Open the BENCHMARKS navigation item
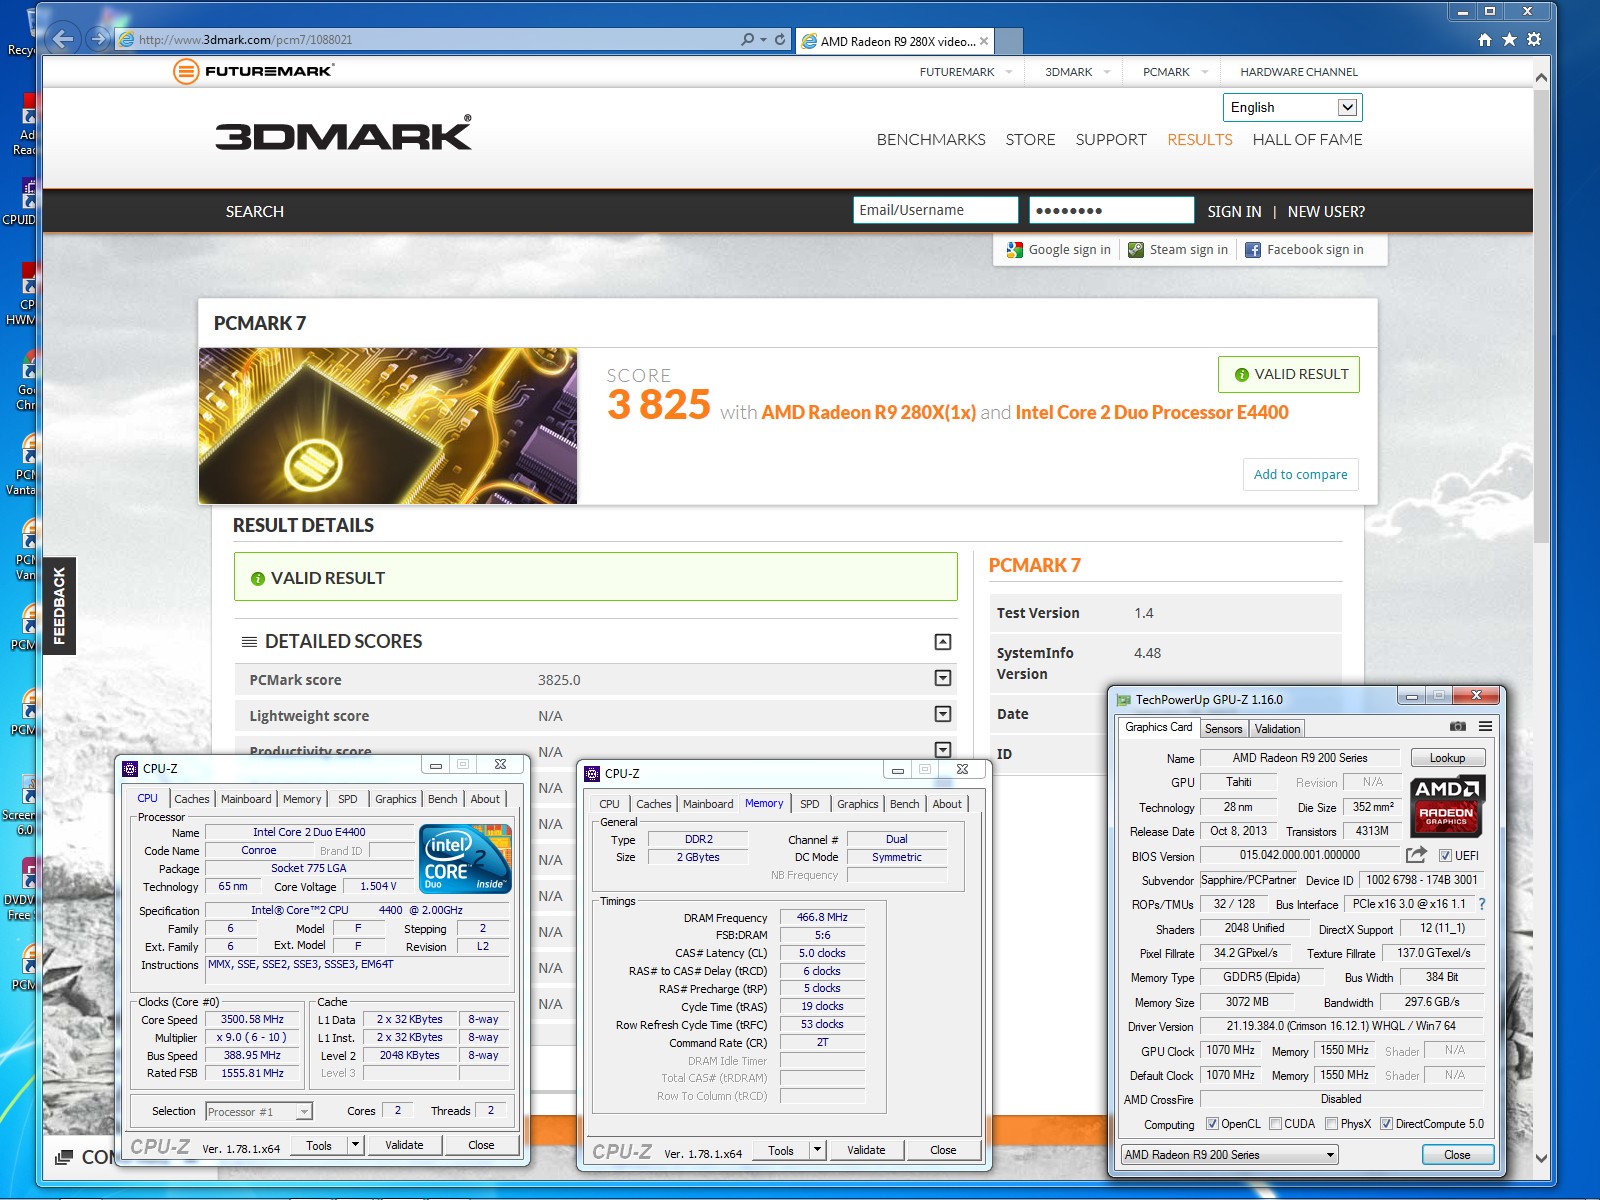Image resolution: width=1600 pixels, height=1200 pixels. (x=931, y=140)
